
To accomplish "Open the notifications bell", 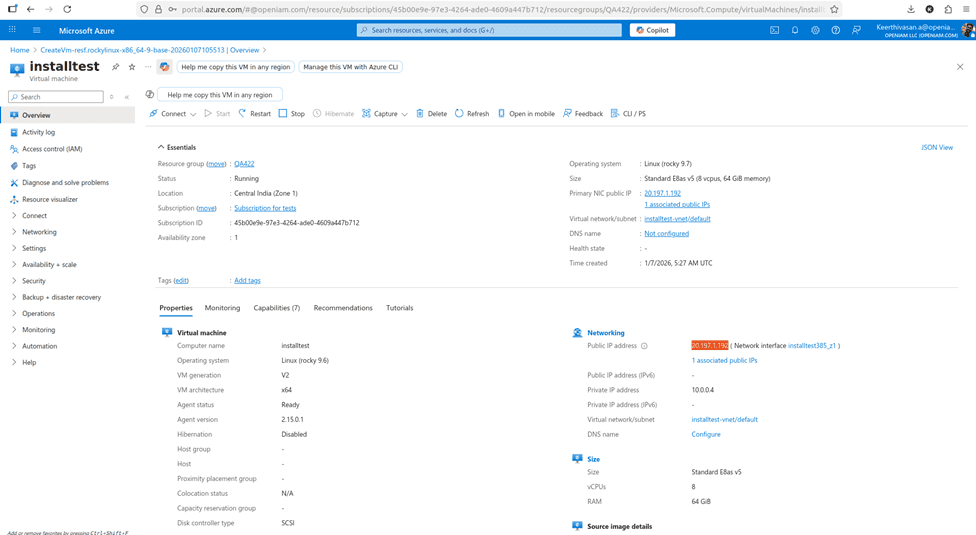I will [795, 30].
